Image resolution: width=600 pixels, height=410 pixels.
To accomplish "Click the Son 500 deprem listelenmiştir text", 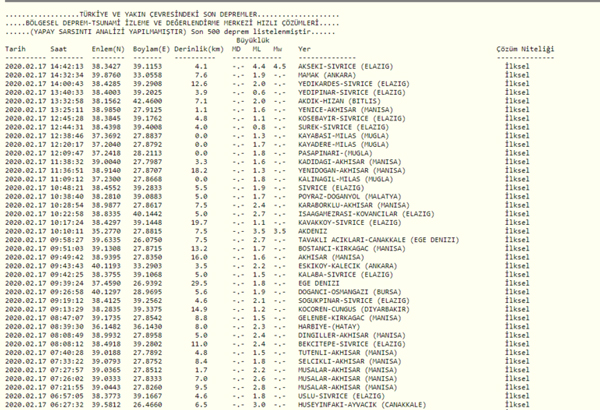I will click(x=251, y=32).
